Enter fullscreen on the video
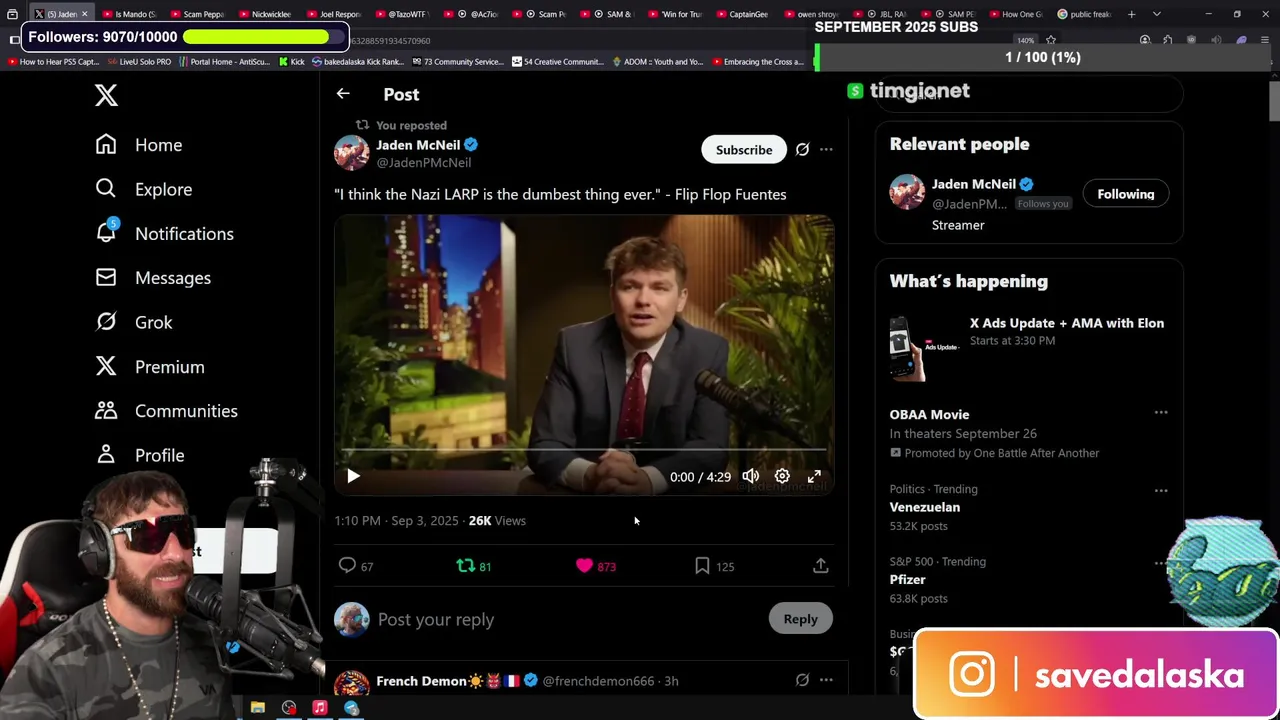Viewport: 1280px width, 720px height. (814, 477)
